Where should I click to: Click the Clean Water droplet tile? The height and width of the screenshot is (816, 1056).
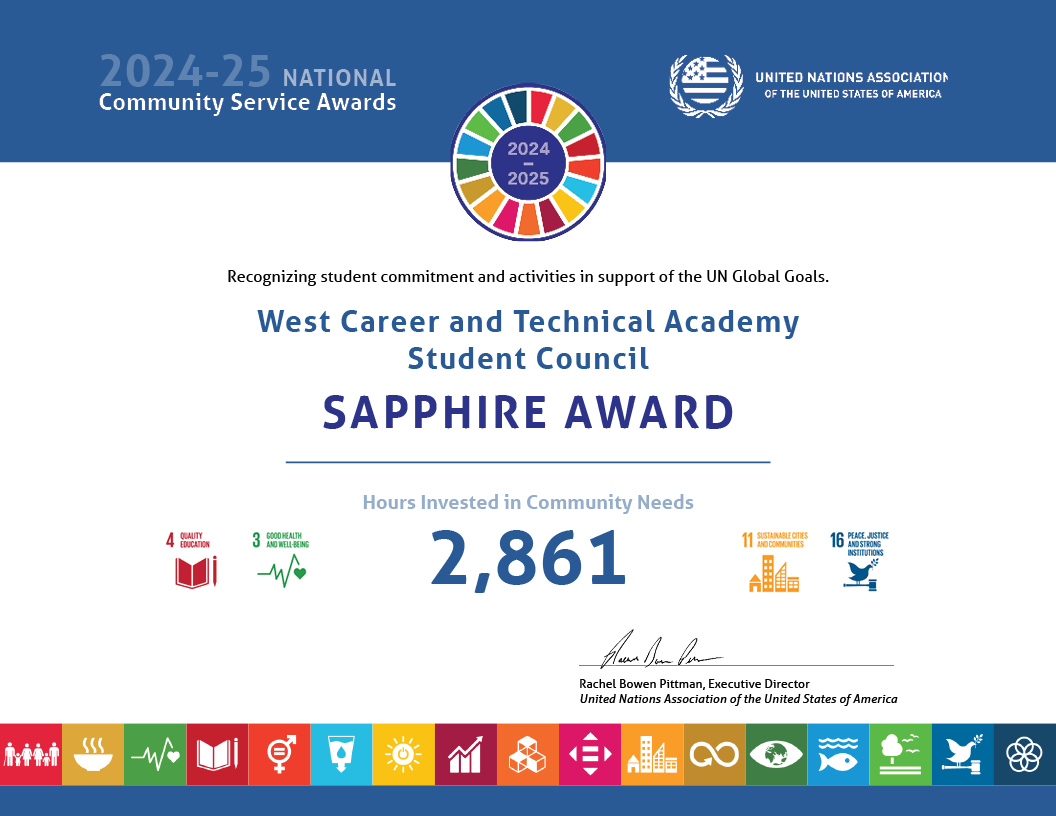click(x=341, y=754)
